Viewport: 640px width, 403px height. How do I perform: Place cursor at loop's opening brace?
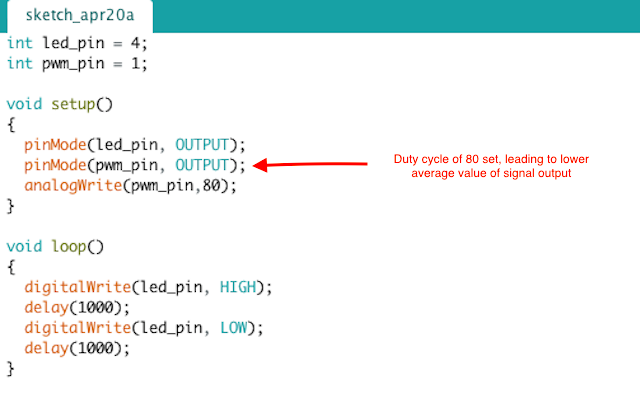(x=11, y=267)
